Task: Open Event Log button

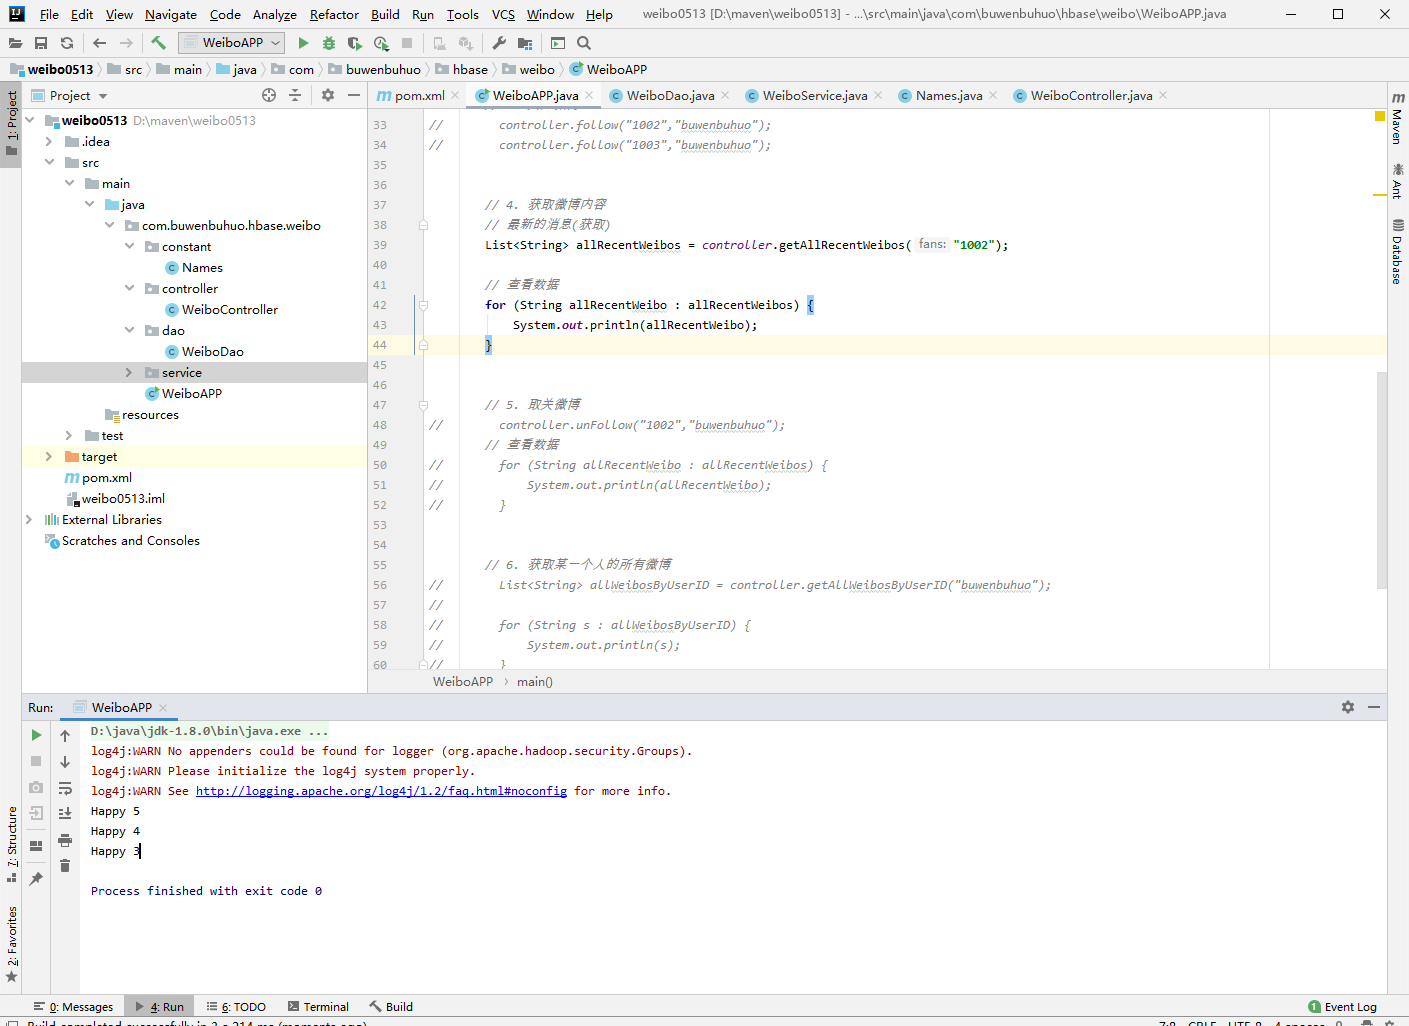Action: tap(1342, 1007)
